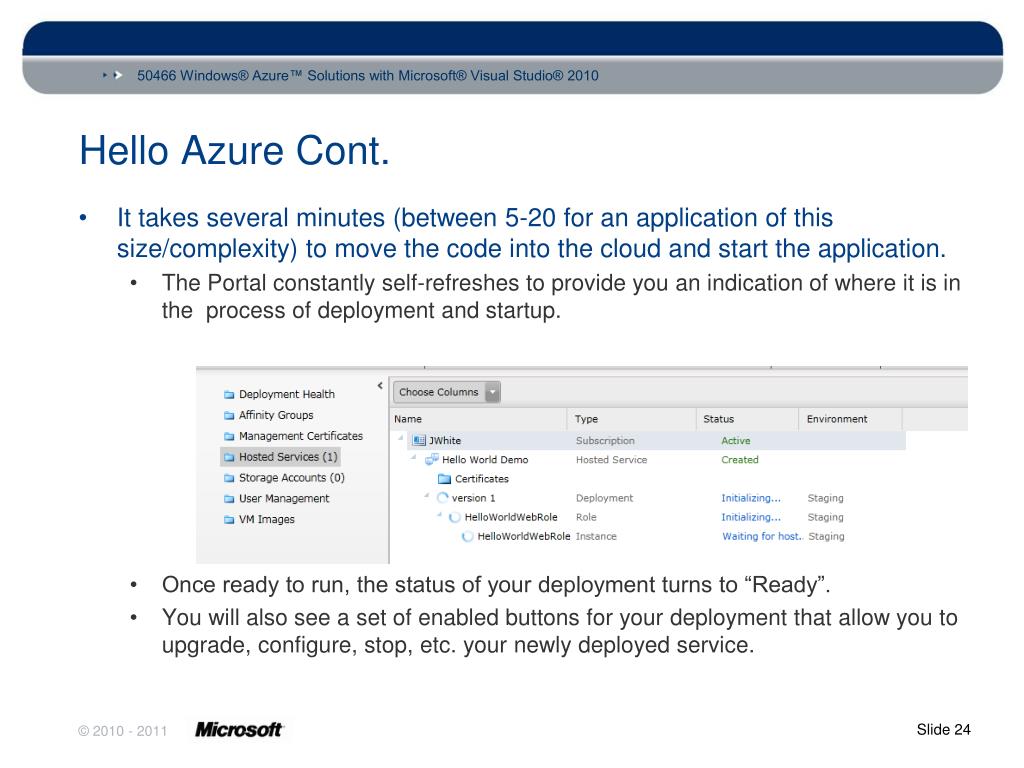Click the HelloWorldWebRole role spinner icon
The height and width of the screenshot is (768, 1024).
coord(455,517)
